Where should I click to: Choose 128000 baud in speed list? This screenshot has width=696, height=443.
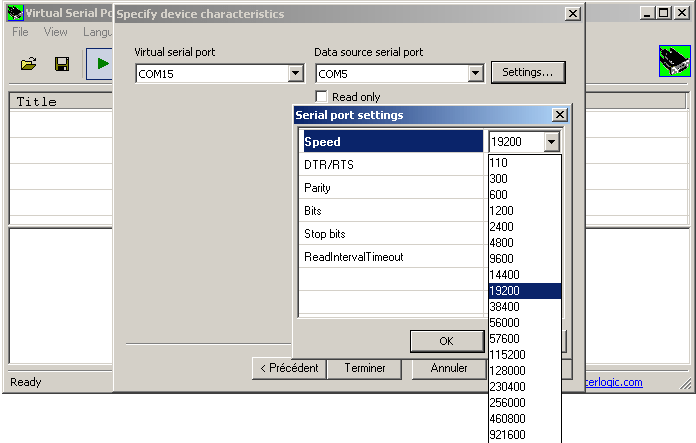(x=525, y=371)
